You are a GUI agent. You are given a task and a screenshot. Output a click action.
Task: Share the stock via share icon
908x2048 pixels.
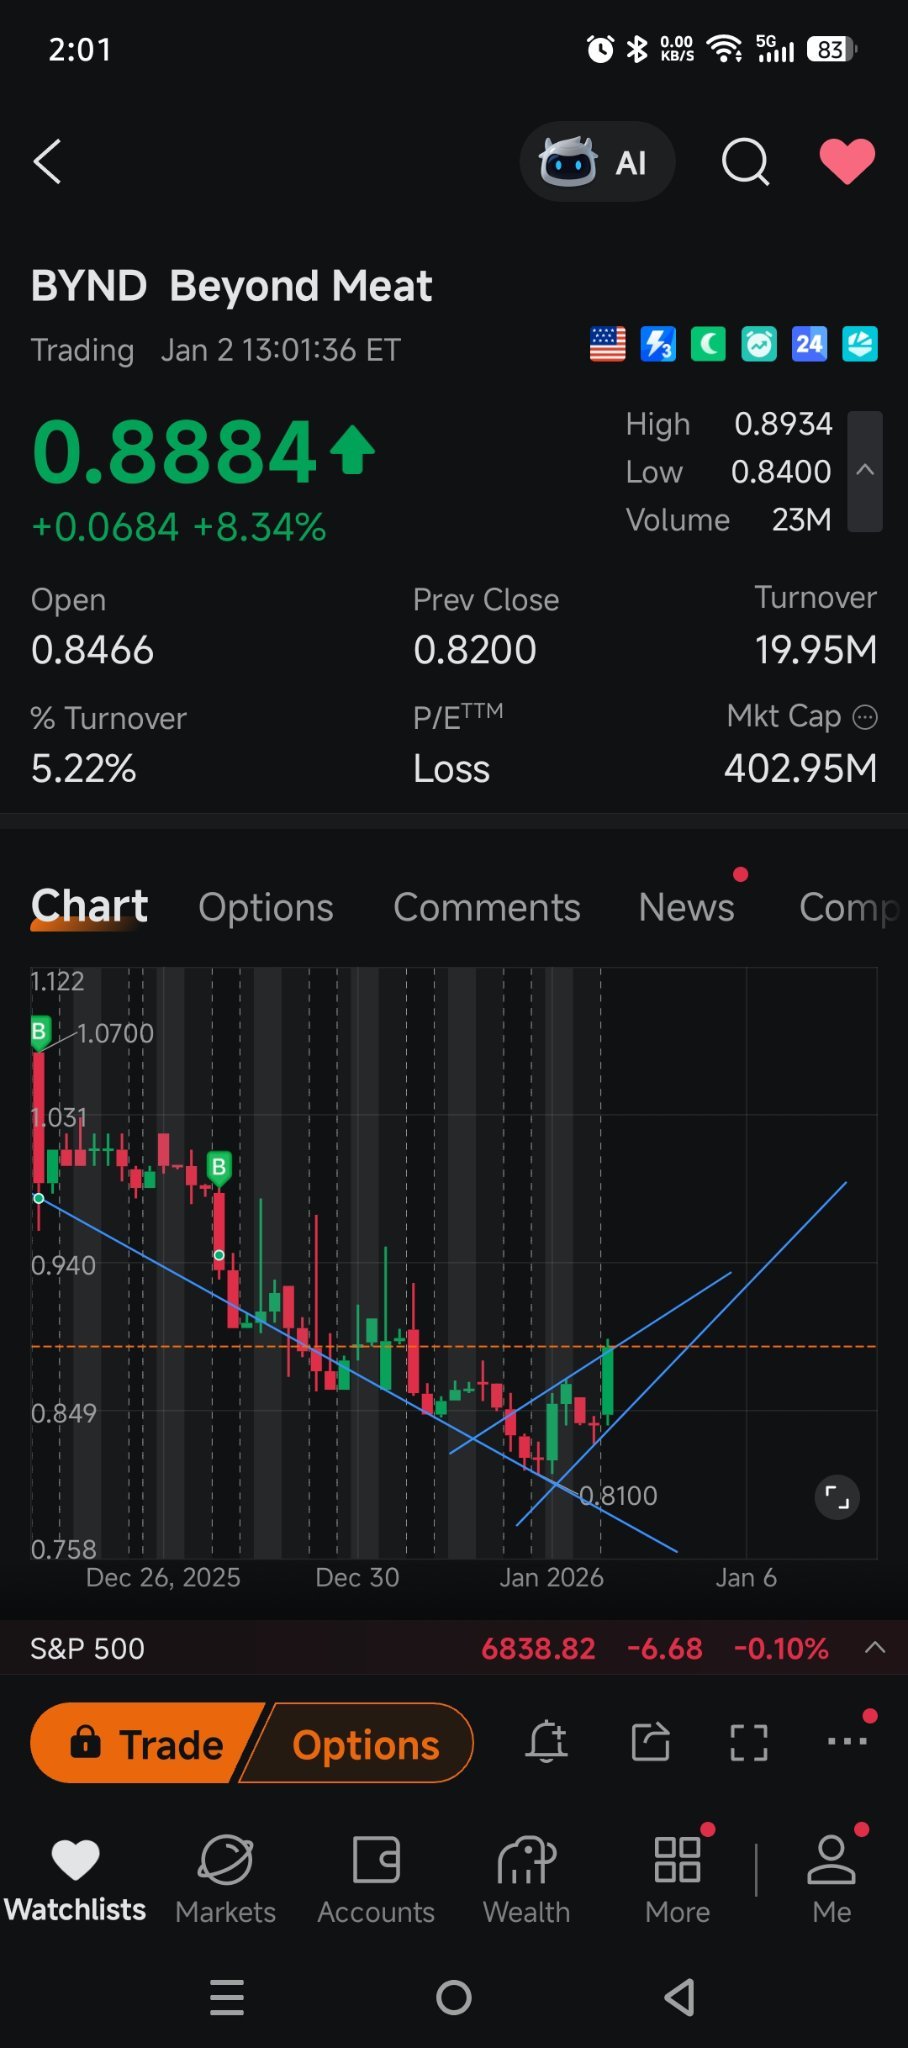point(650,1742)
